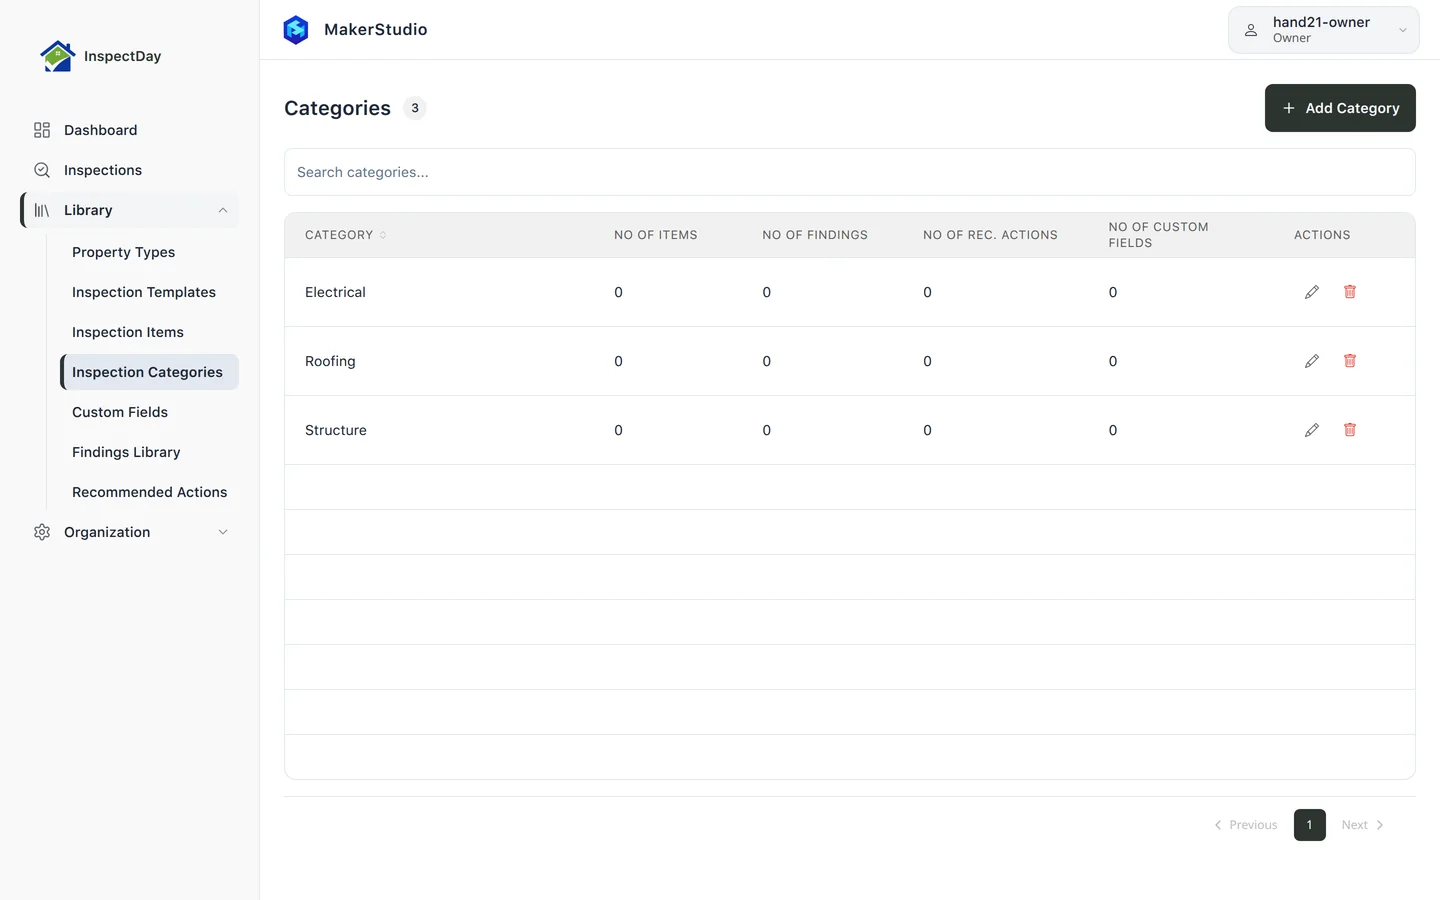Select Inspection Categories in the sidebar
Image resolution: width=1440 pixels, height=900 pixels.
pos(148,372)
